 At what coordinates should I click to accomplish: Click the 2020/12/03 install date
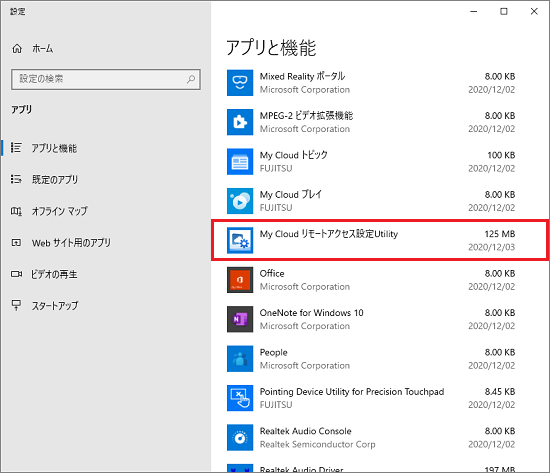point(492,247)
